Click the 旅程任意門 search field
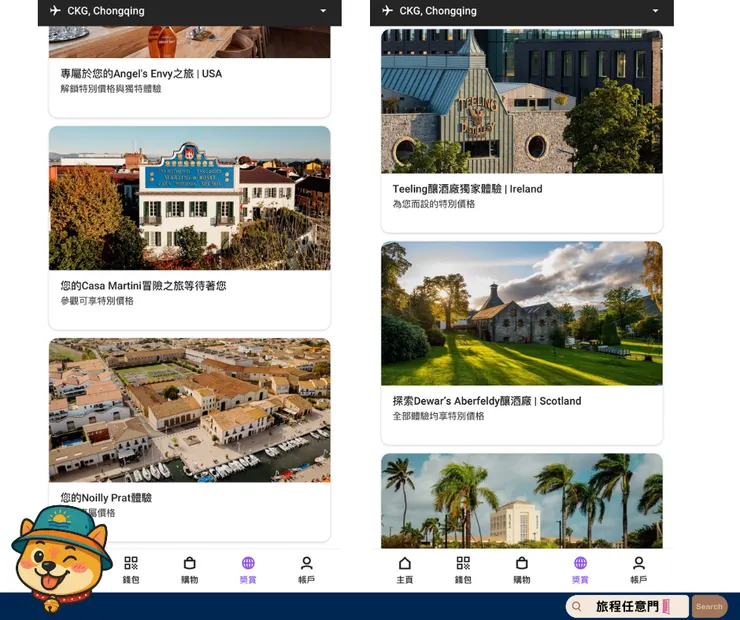Viewport: 740px width, 620px height. (627, 606)
